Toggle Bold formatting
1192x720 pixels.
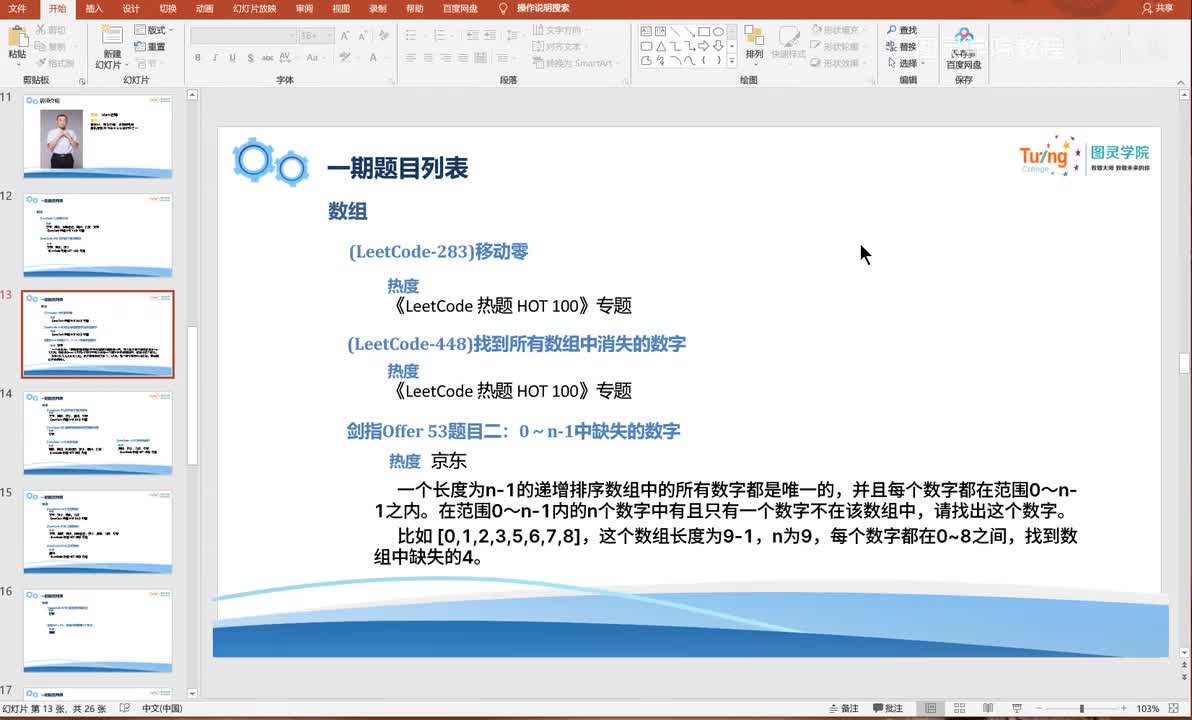pyautogui.click(x=198, y=58)
